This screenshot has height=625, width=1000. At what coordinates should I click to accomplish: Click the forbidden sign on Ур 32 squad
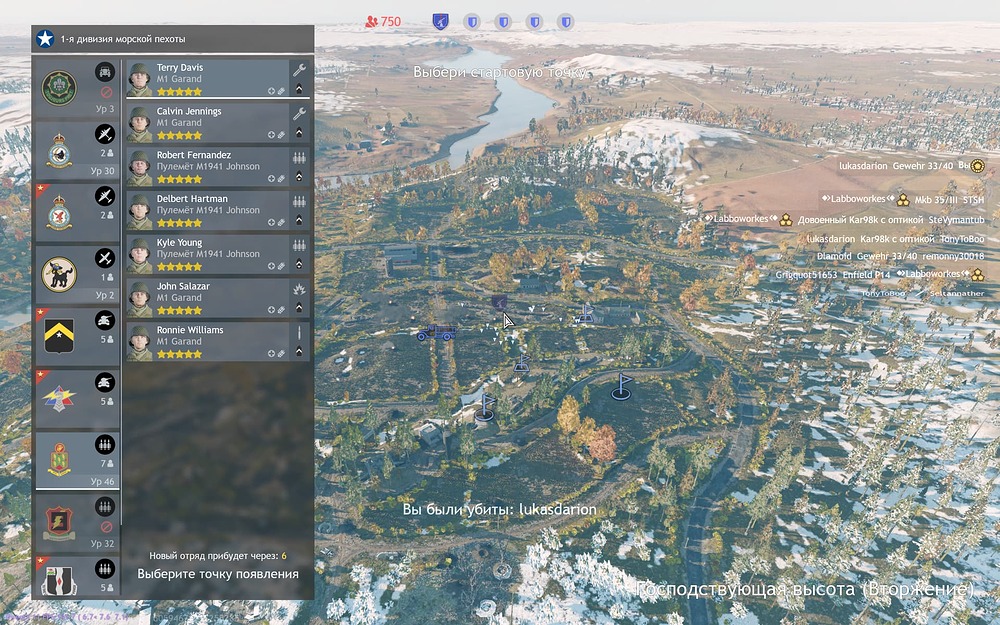107,527
